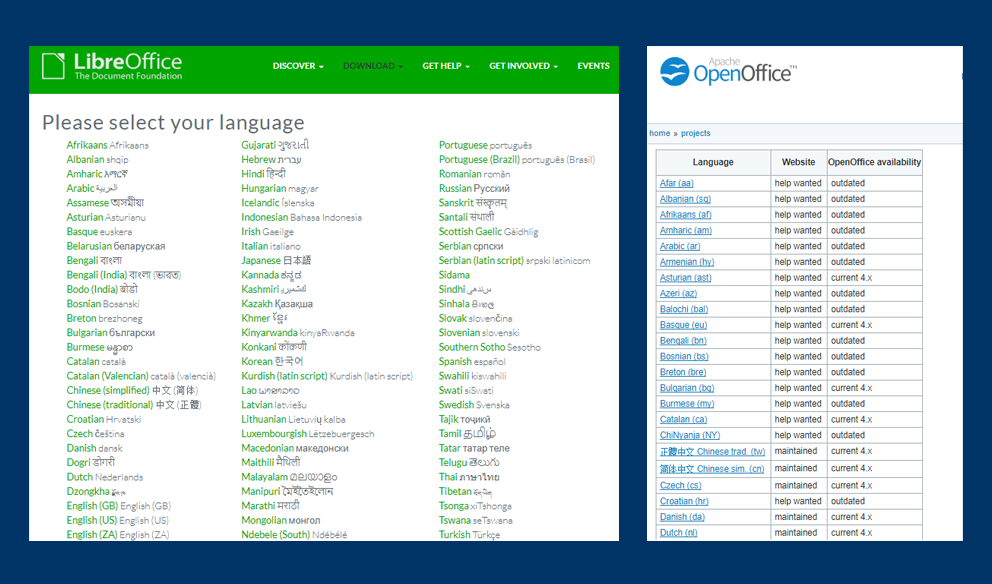Click the Czech (cs) table link
This screenshot has width=992, height=584.
tap(680, 485)
